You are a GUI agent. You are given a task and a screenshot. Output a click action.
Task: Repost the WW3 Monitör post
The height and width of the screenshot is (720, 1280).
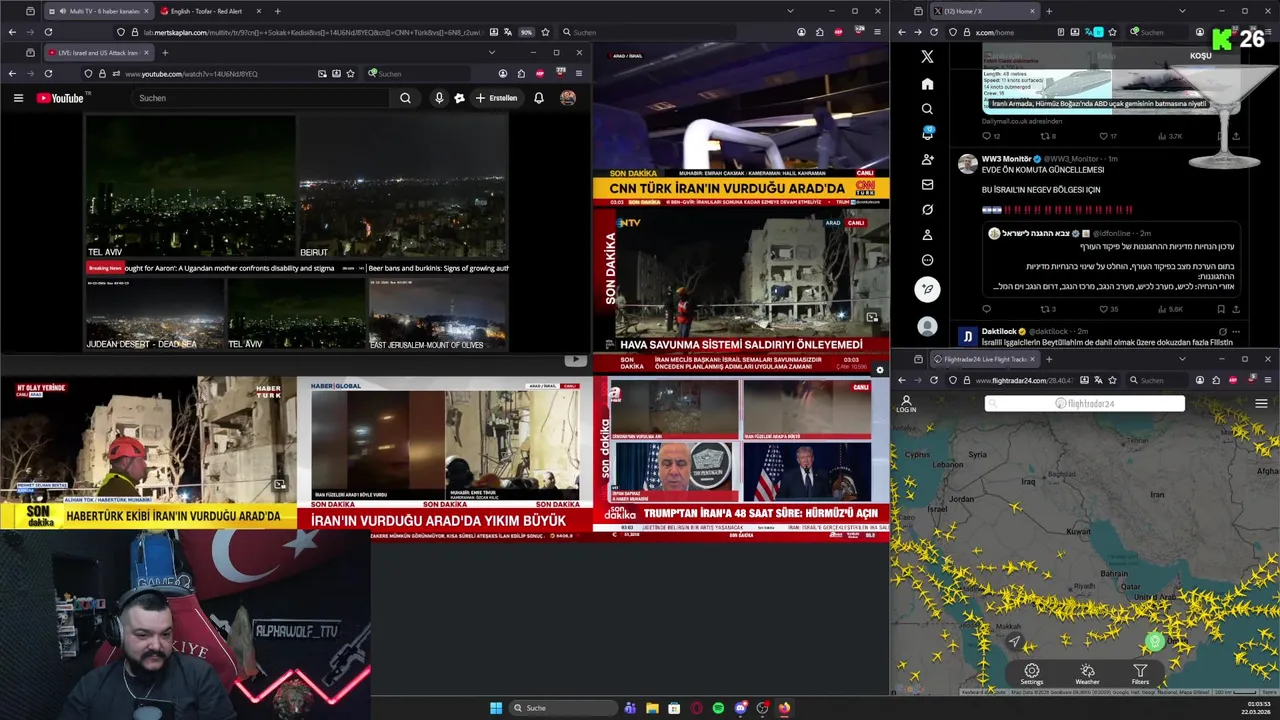[1048, 309]
